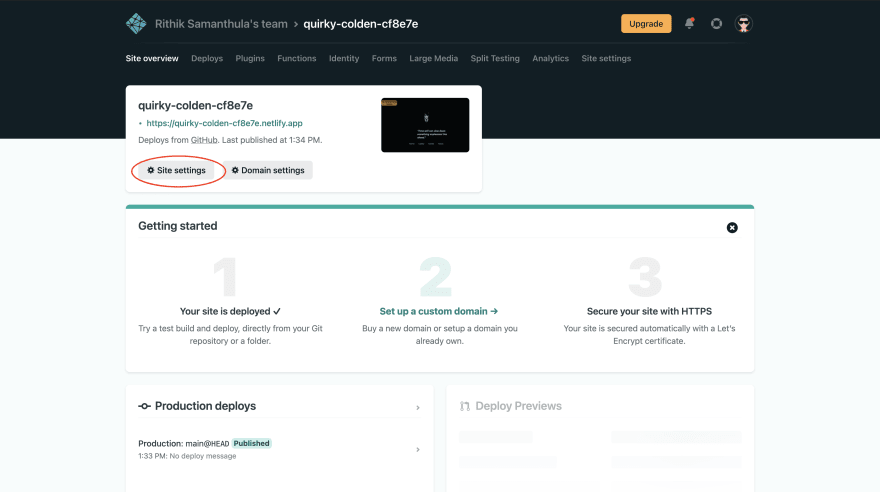
Task: Go to the Plugins tab
Action: tap(250, 58)
